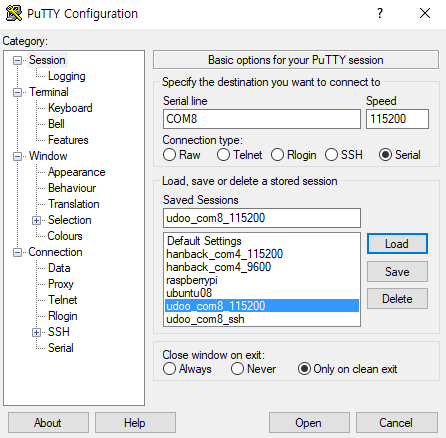Image resolution: width=446 pixels, height=438 pixels.
Task: Collapse the Window tree node
Action: [17, 156]
